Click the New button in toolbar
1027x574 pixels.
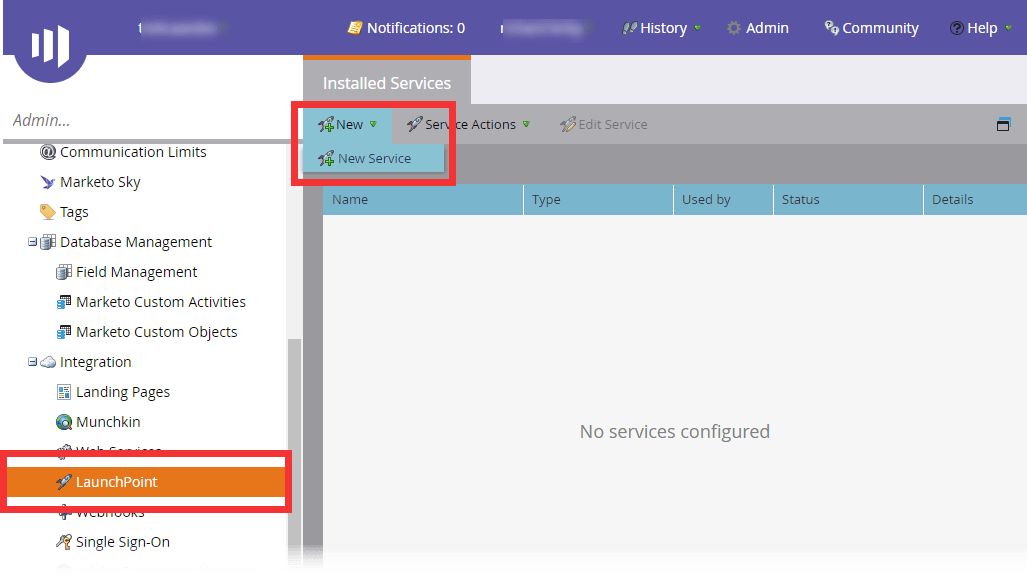[347, 124]
